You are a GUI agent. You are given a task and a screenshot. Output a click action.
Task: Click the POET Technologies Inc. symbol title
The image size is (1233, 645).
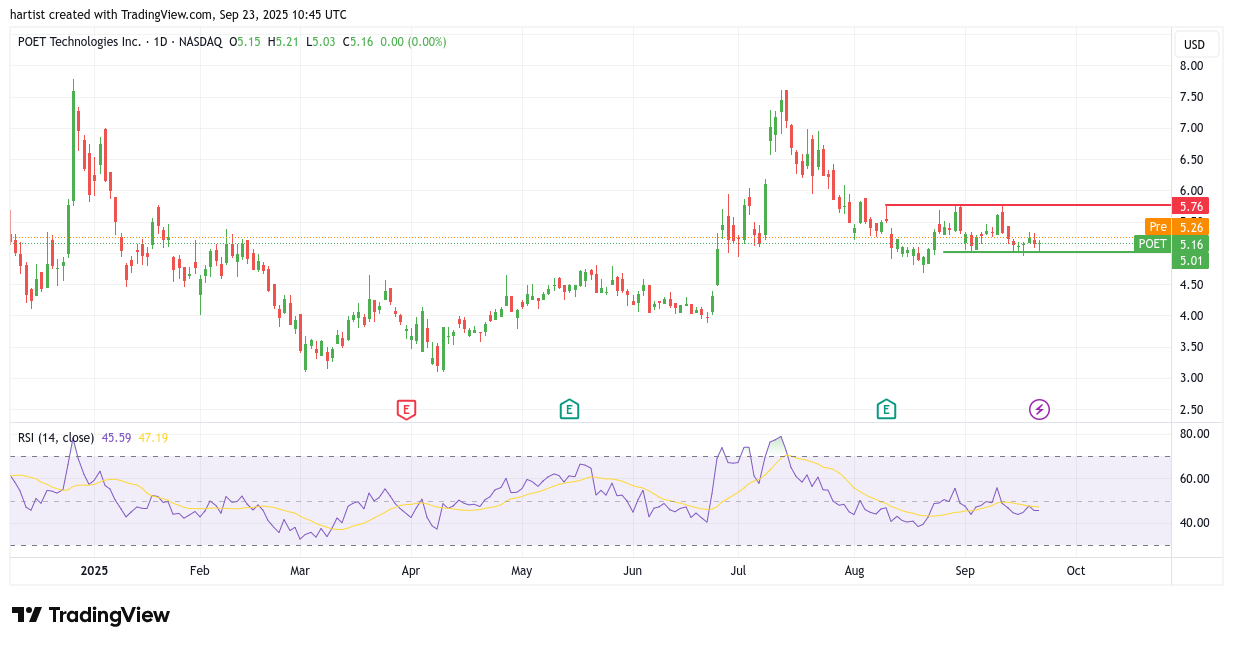click(x=81, y=42)
